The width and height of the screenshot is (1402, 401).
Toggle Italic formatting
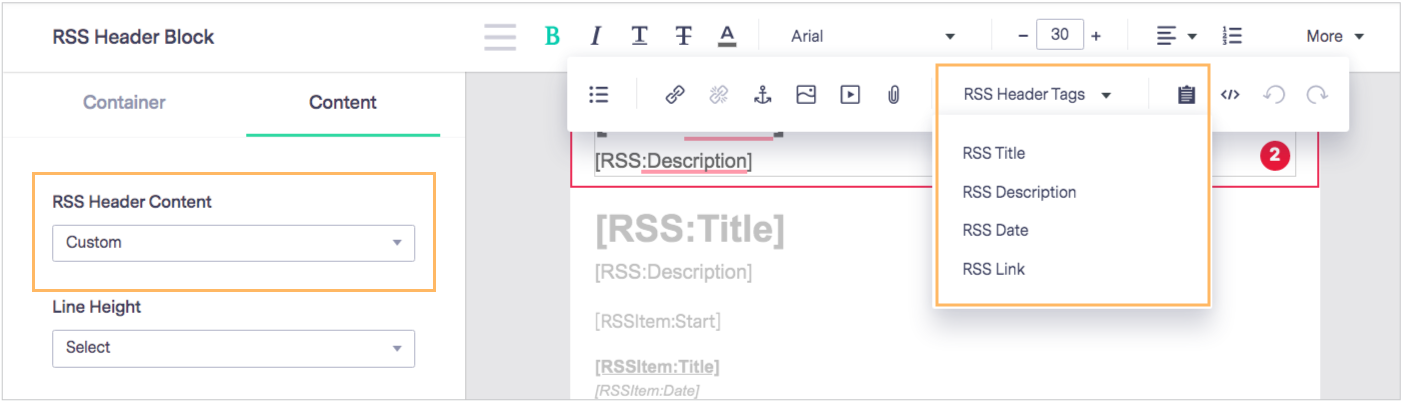click(x=595, y=36)
